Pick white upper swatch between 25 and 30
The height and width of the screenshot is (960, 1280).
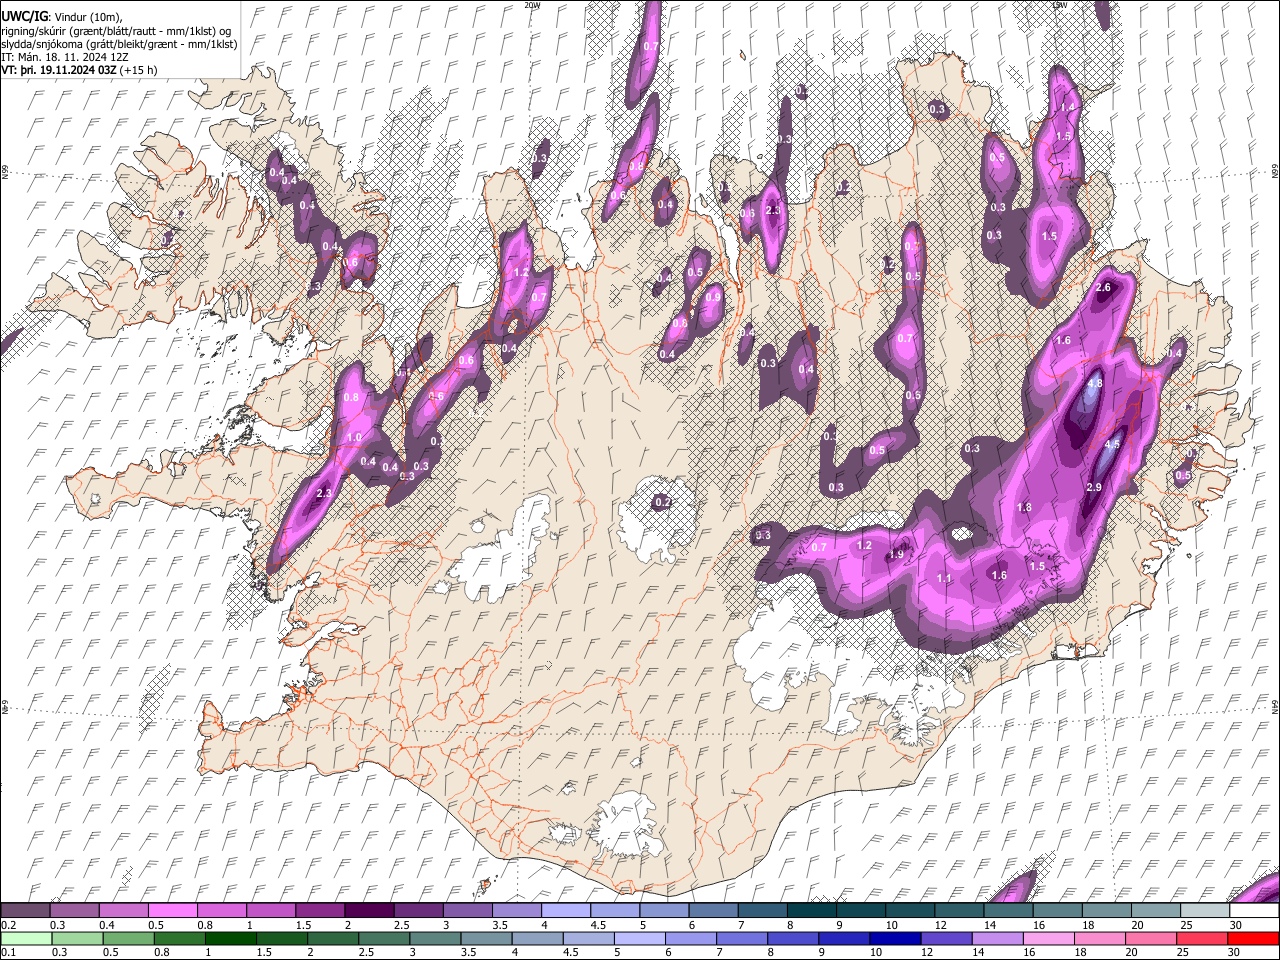click(x=1205, y=911)
